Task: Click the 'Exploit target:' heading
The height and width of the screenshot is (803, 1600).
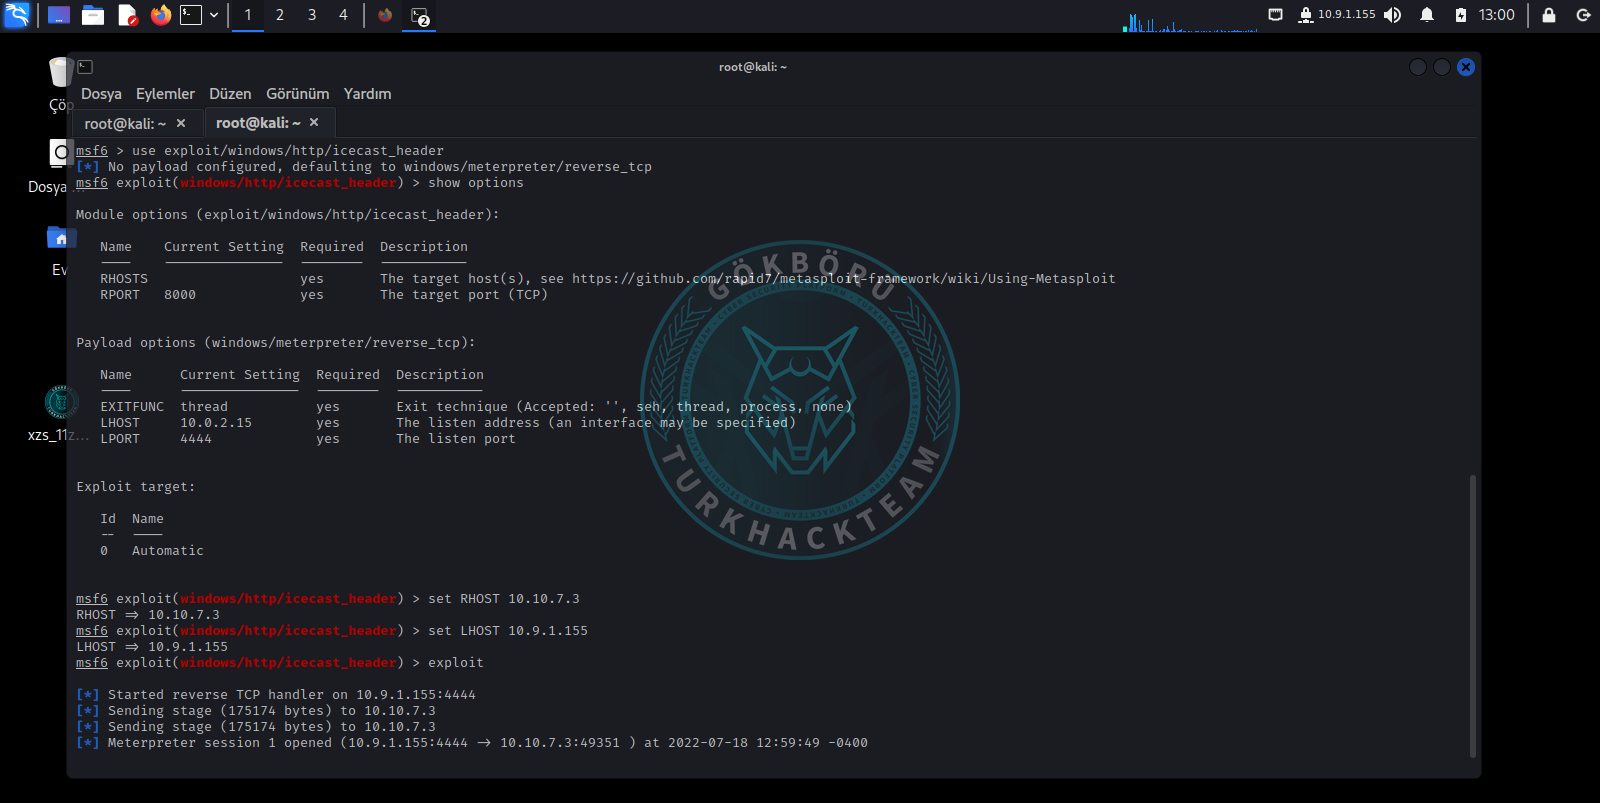Action: click(136, 487)
